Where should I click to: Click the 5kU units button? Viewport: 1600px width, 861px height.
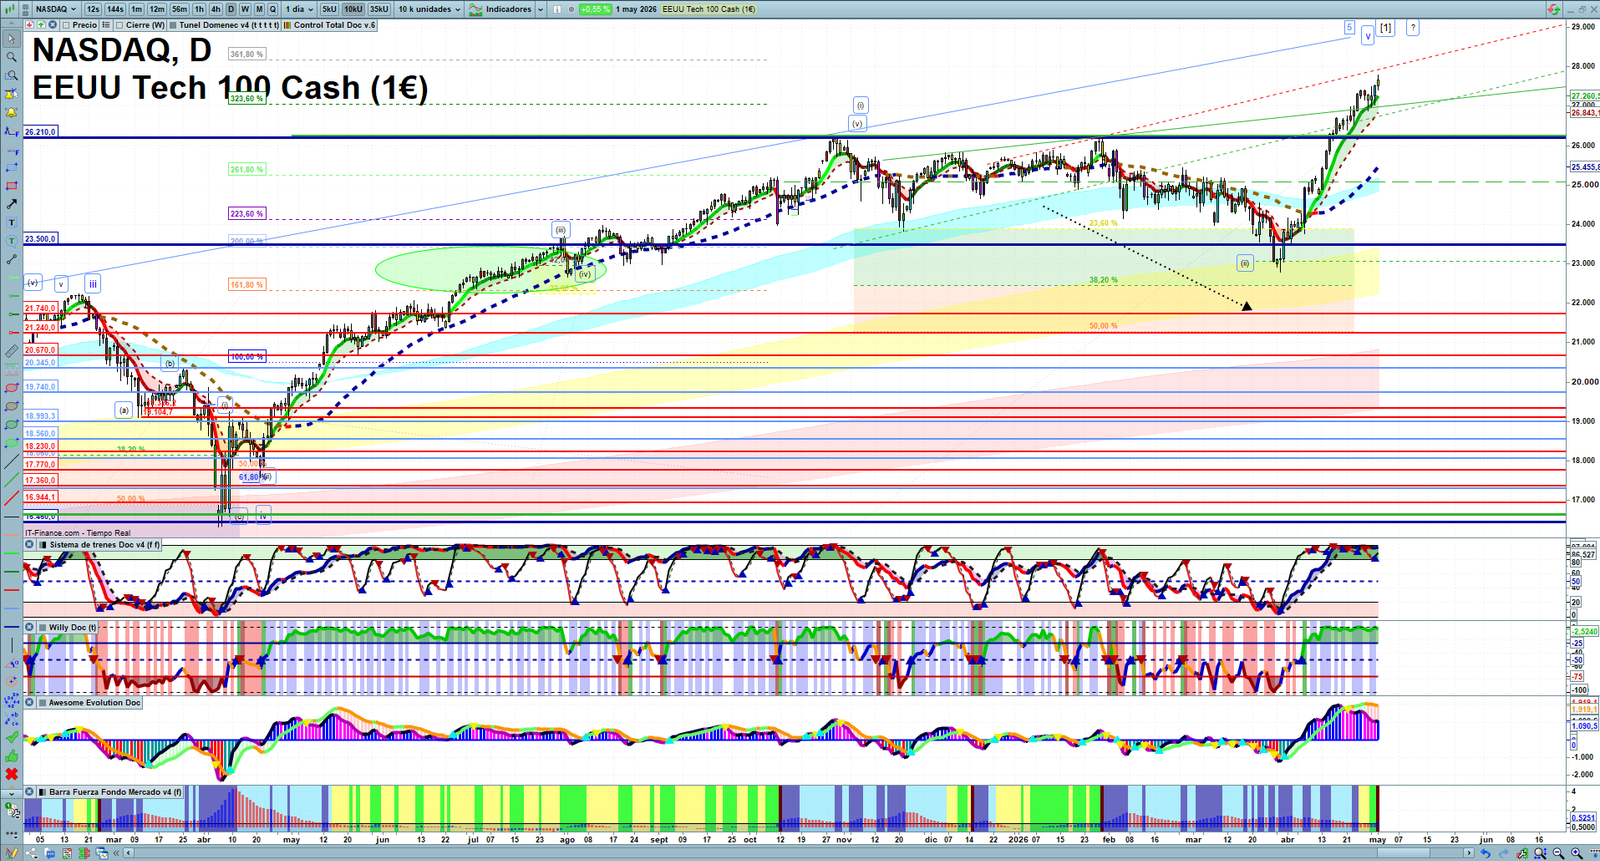(x=329, y=9)
